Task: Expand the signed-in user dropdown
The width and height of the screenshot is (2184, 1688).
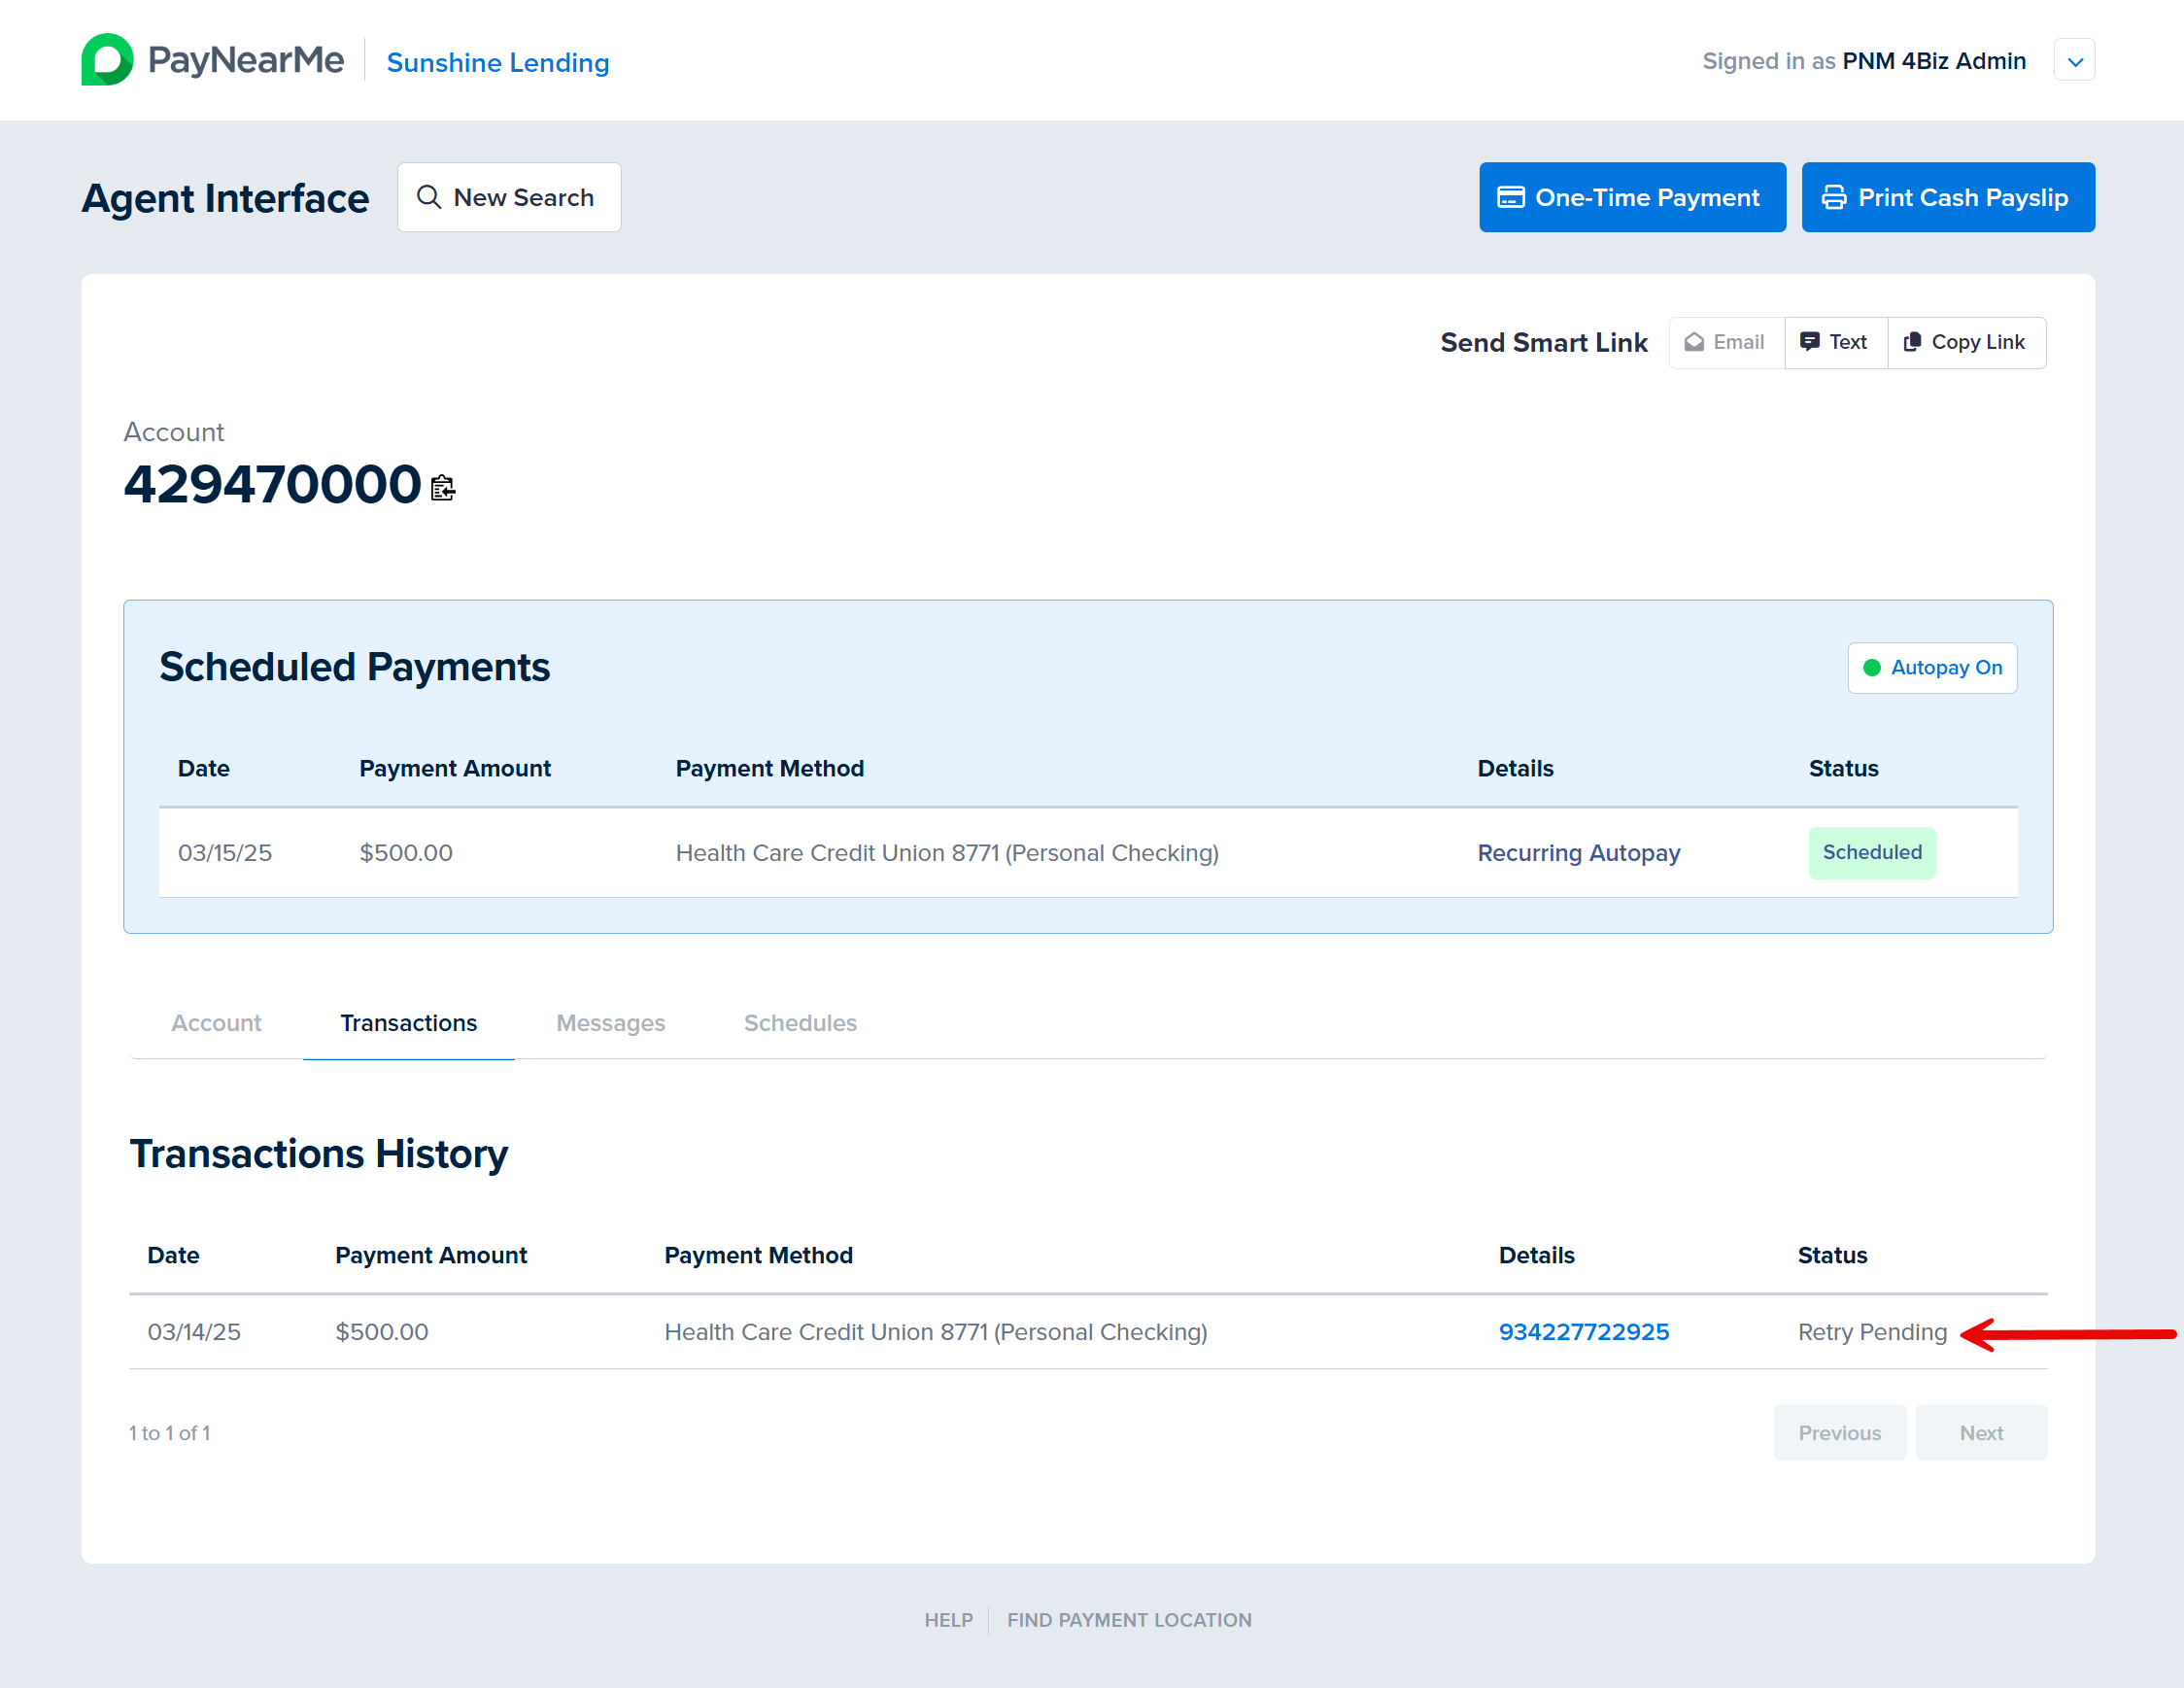Action: [2074, 61]
